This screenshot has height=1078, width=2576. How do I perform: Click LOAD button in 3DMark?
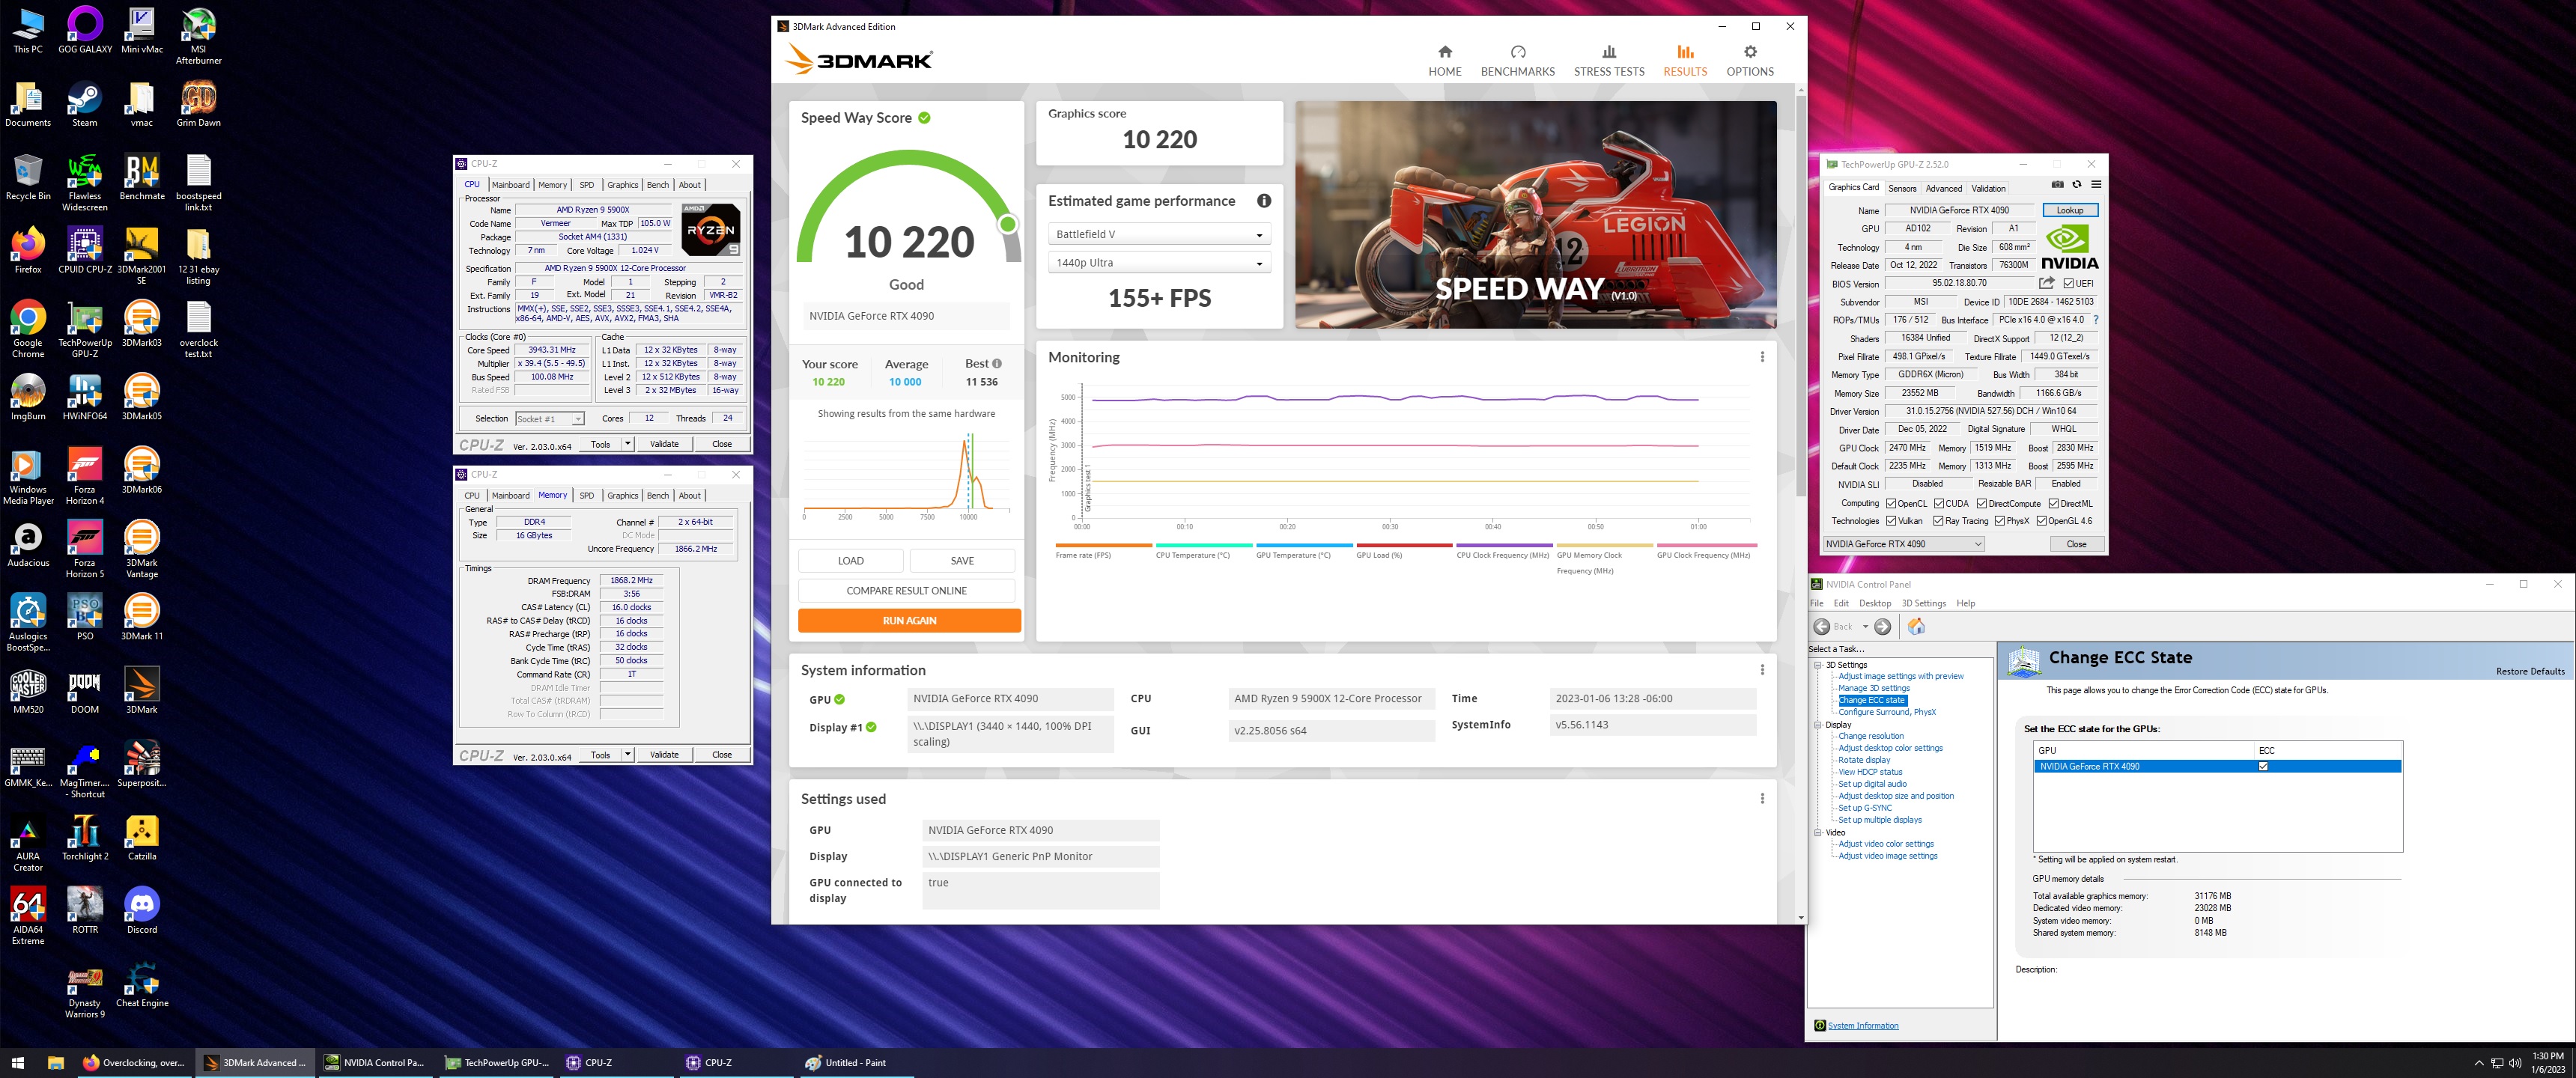pyautogui.click(x=850, y=561)
